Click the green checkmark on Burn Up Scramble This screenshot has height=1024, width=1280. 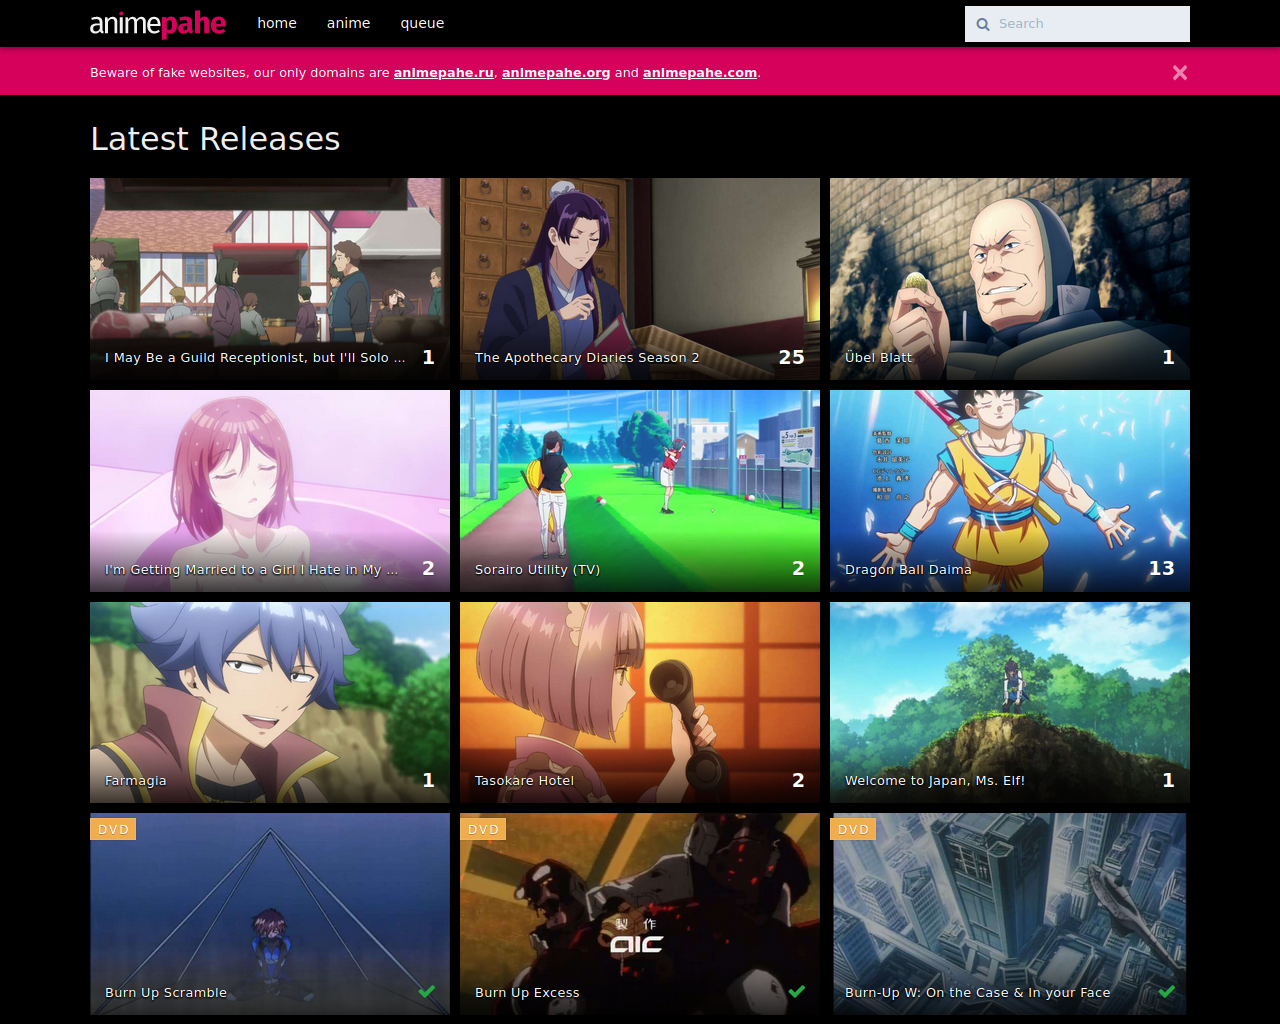[x=427, y=991]
